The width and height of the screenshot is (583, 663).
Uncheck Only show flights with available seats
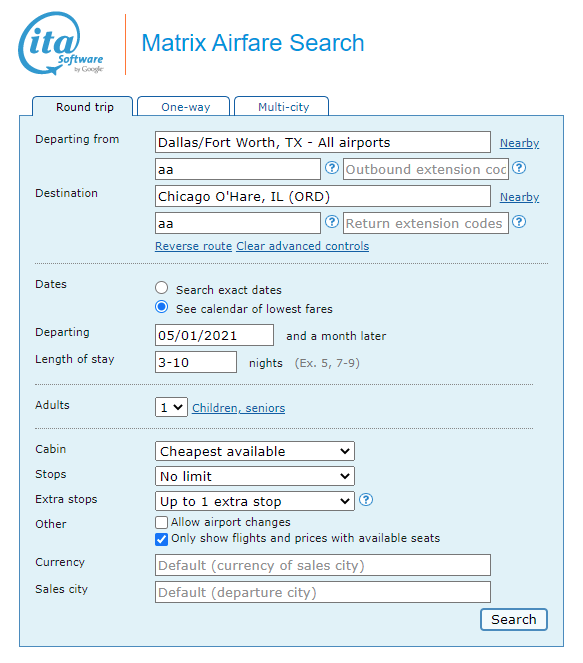pyautogui.click(x=161, y=540)
